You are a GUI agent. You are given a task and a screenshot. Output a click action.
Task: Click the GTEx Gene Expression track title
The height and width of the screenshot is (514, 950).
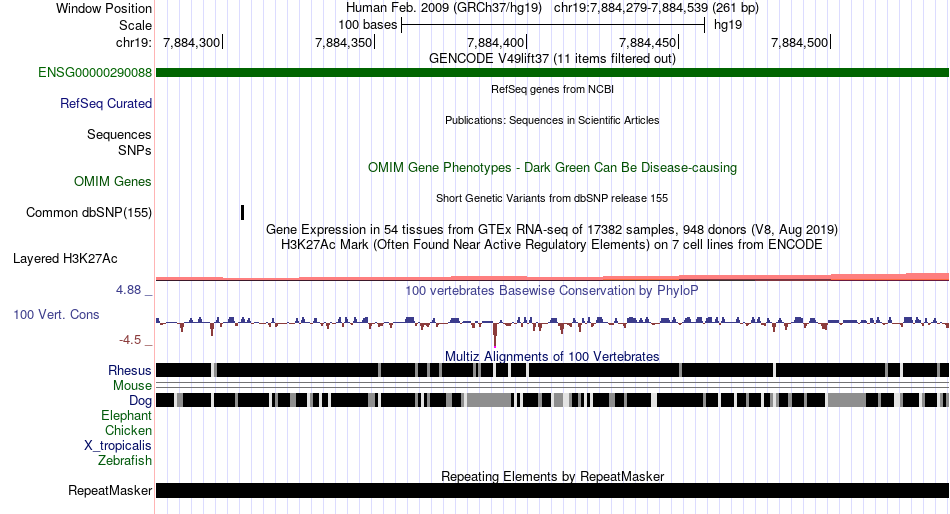point(552,230)
